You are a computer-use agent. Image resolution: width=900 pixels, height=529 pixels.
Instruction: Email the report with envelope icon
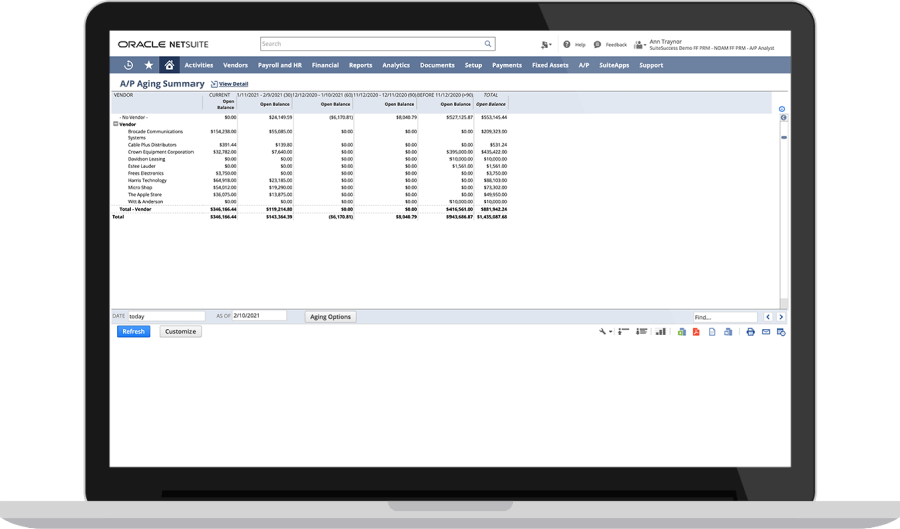pos(766,332)
